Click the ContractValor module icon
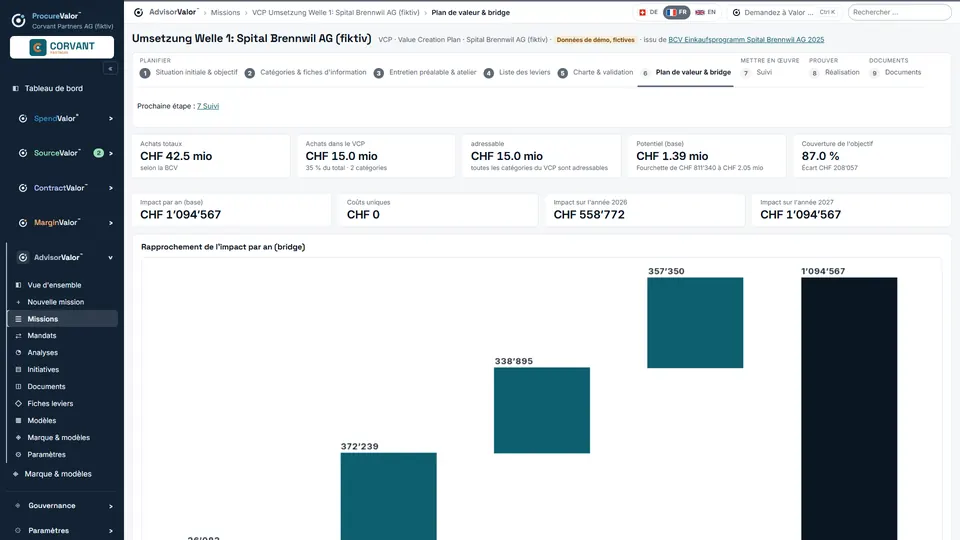 click(23, 188)
